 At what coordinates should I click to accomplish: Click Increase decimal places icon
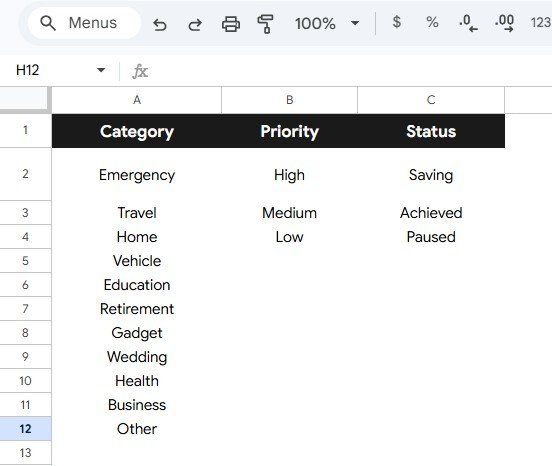[504, 23]
